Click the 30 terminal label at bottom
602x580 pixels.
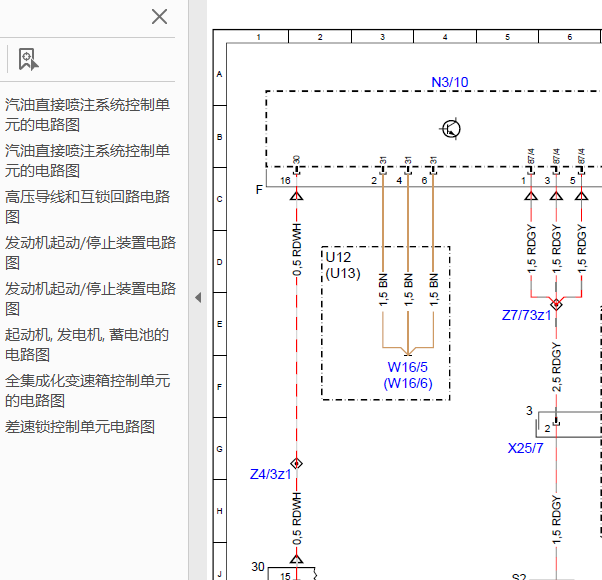point(258,567)
